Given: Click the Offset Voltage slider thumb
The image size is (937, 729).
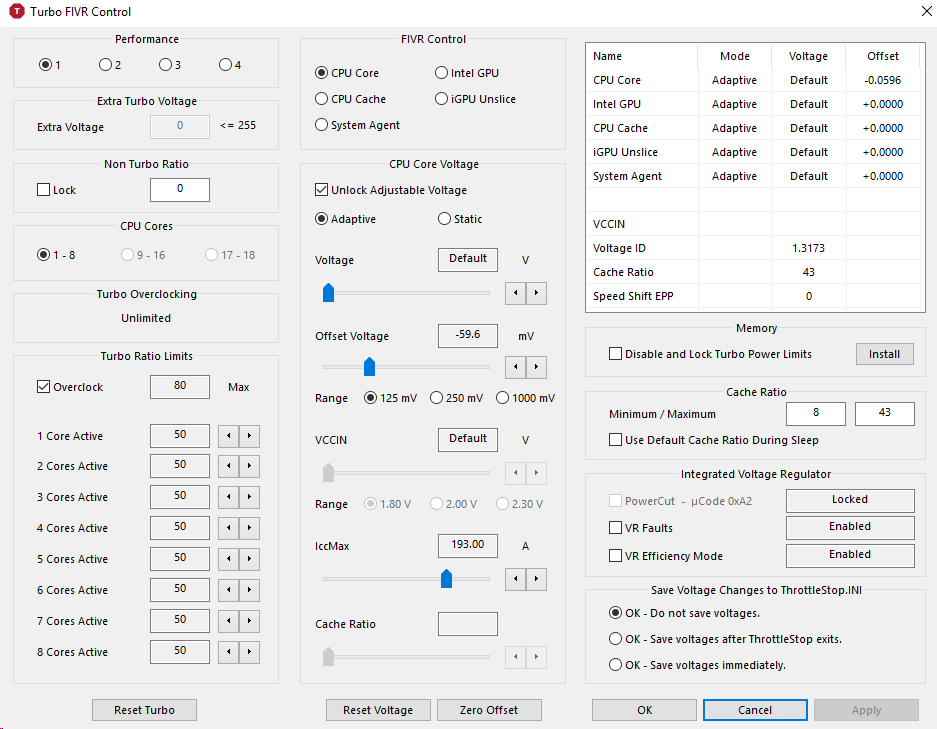Looking at the screenshot, I should [369, 366].
